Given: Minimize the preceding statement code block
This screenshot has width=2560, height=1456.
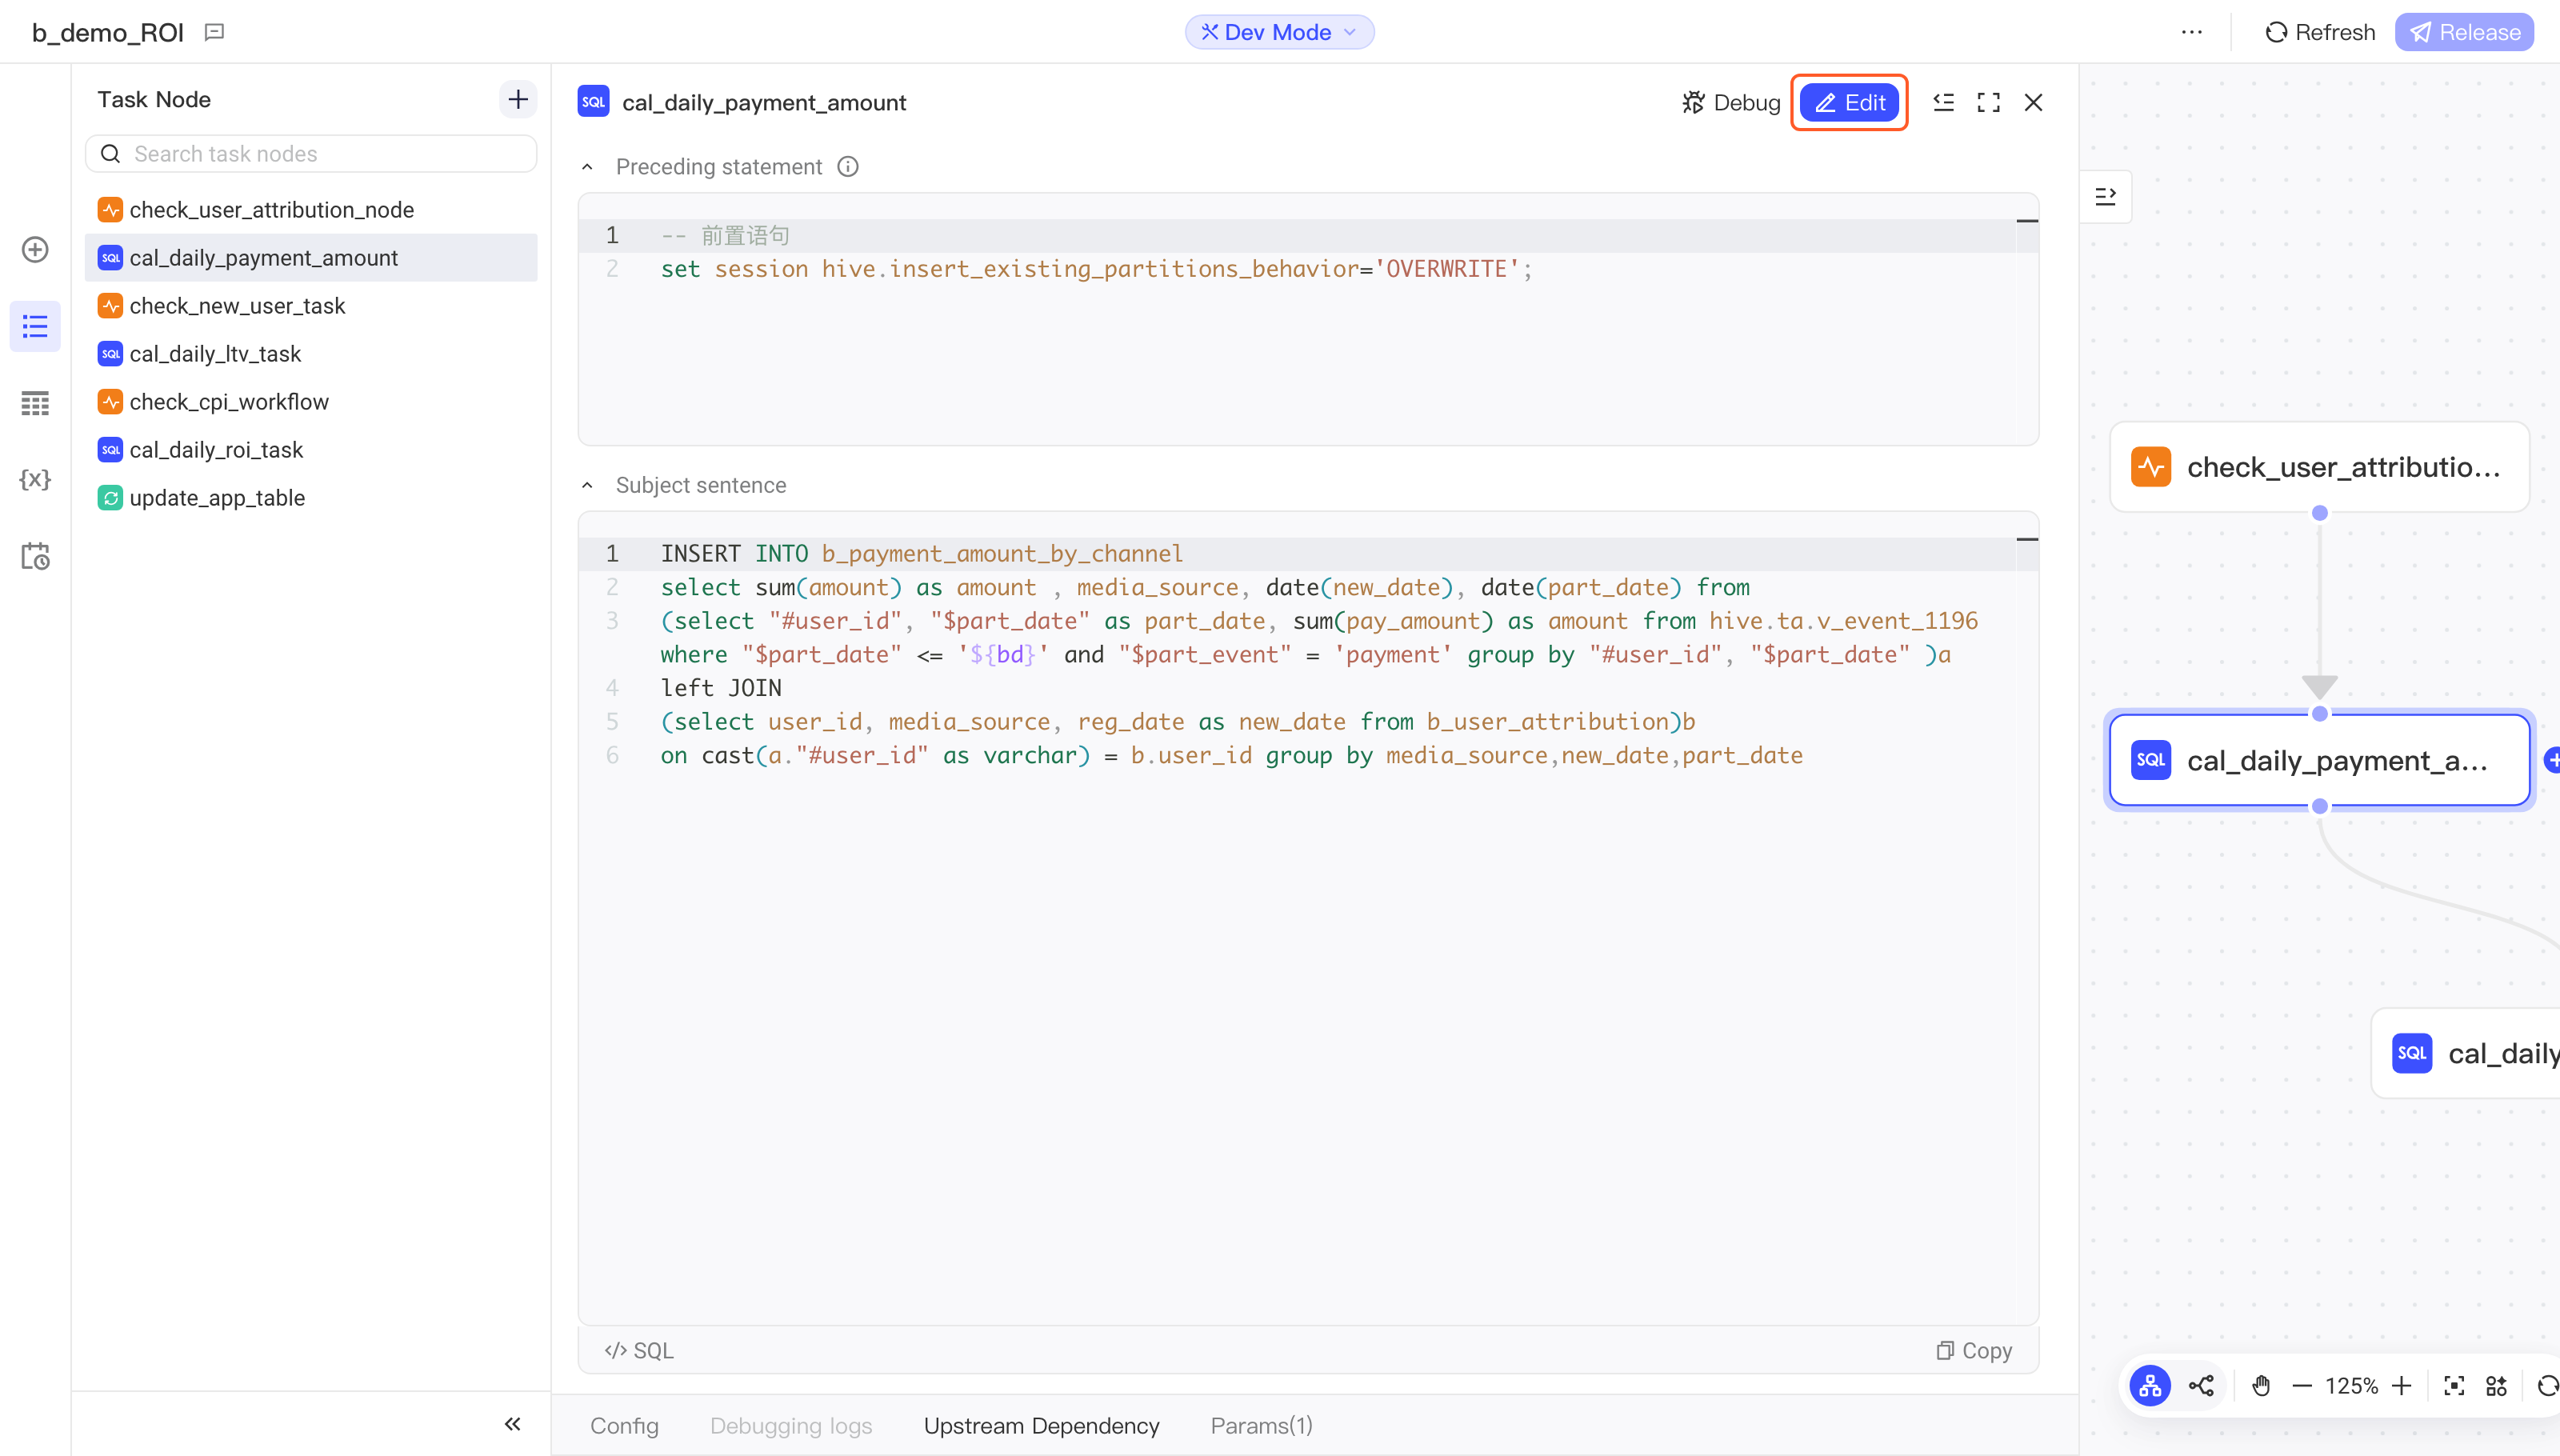Looking at the screenshot, I should pos(2027,221).
